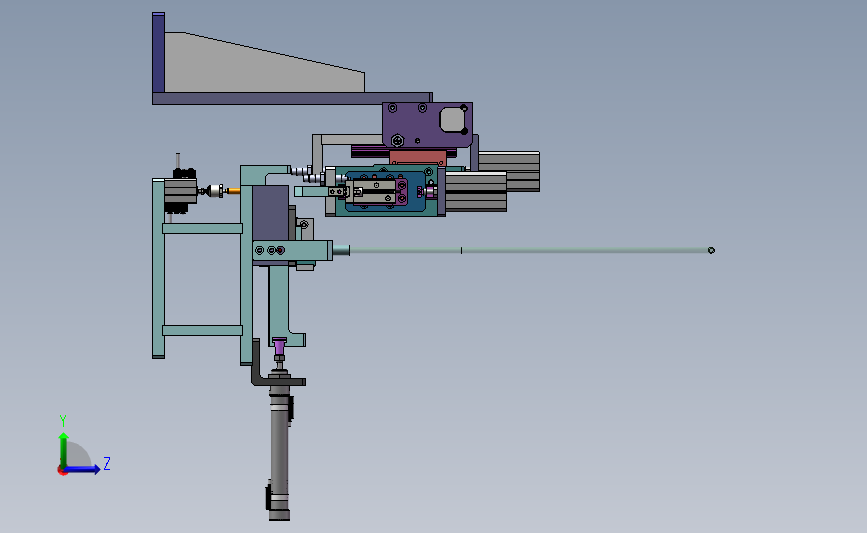
Task: Select the long horizontal base plate under the gusset
Action: pos(292,98)
